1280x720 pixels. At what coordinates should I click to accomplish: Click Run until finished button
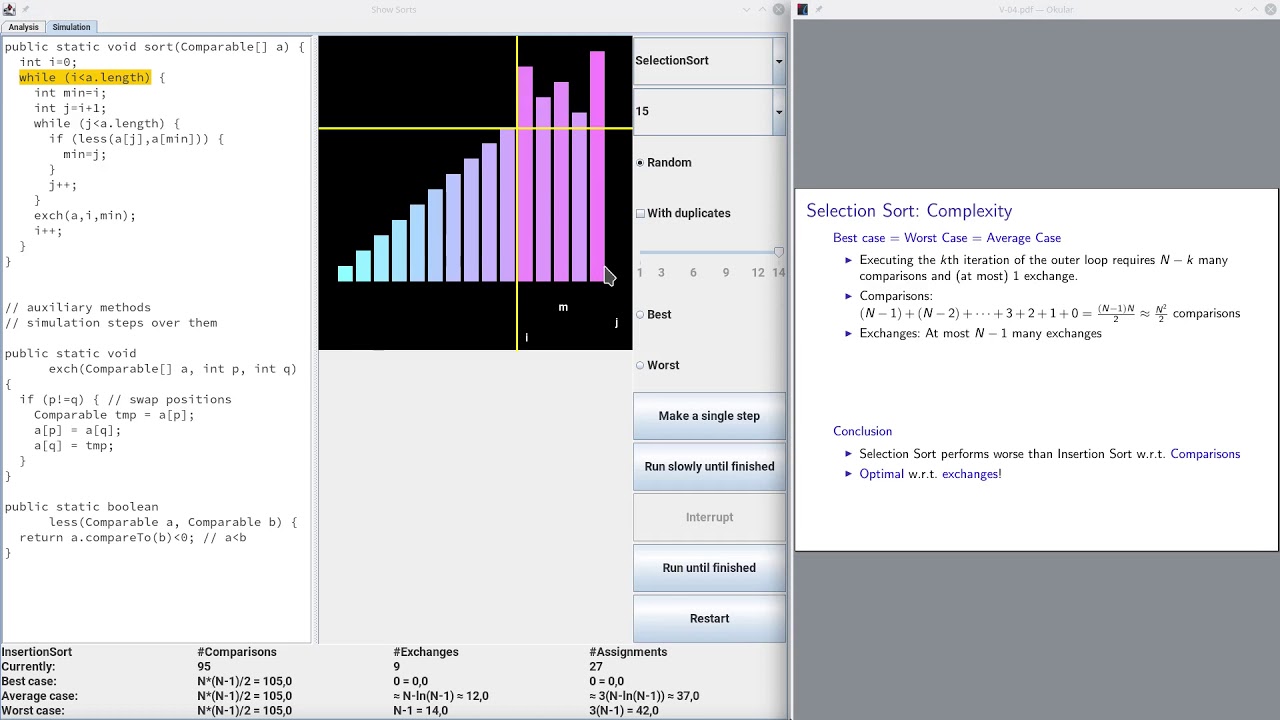709,568
